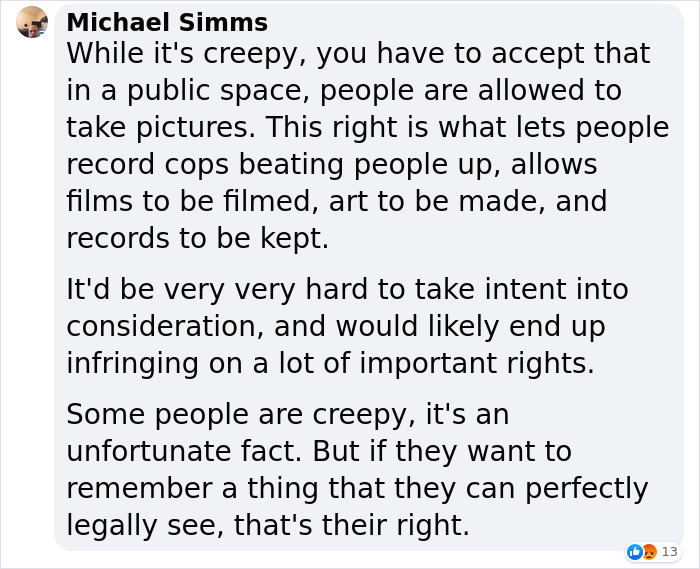Click the line starting "consideration, and would likely"
The height and width of the screenshot is (569, 700).
click(336, 327)
